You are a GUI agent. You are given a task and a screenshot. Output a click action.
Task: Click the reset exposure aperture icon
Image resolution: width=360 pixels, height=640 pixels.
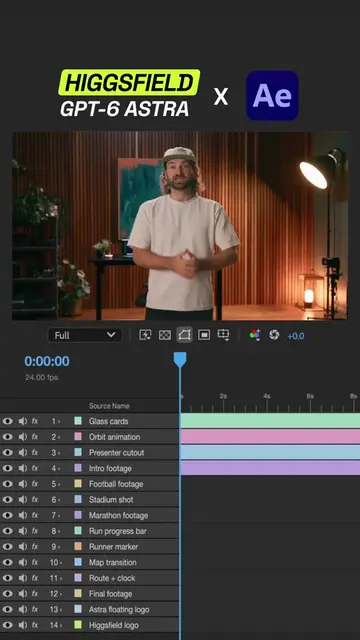pos(274,335)
